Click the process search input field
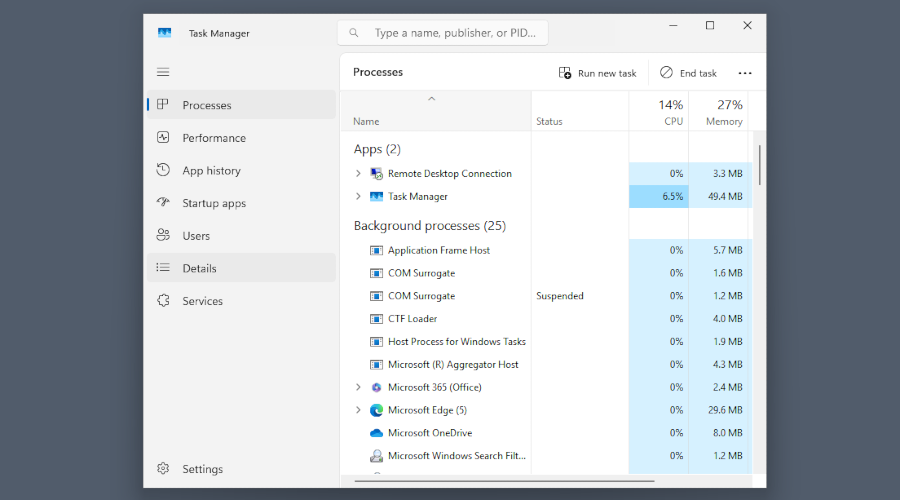Image resolution: width=900 pixels, height=500 pixels. pos(443,33)
